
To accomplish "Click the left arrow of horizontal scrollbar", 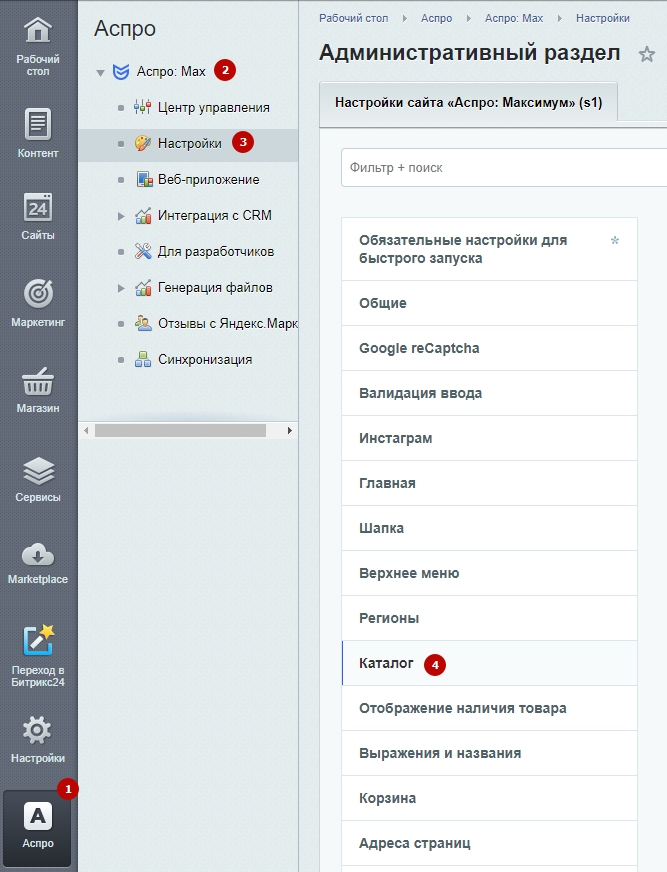I will 86,430.
